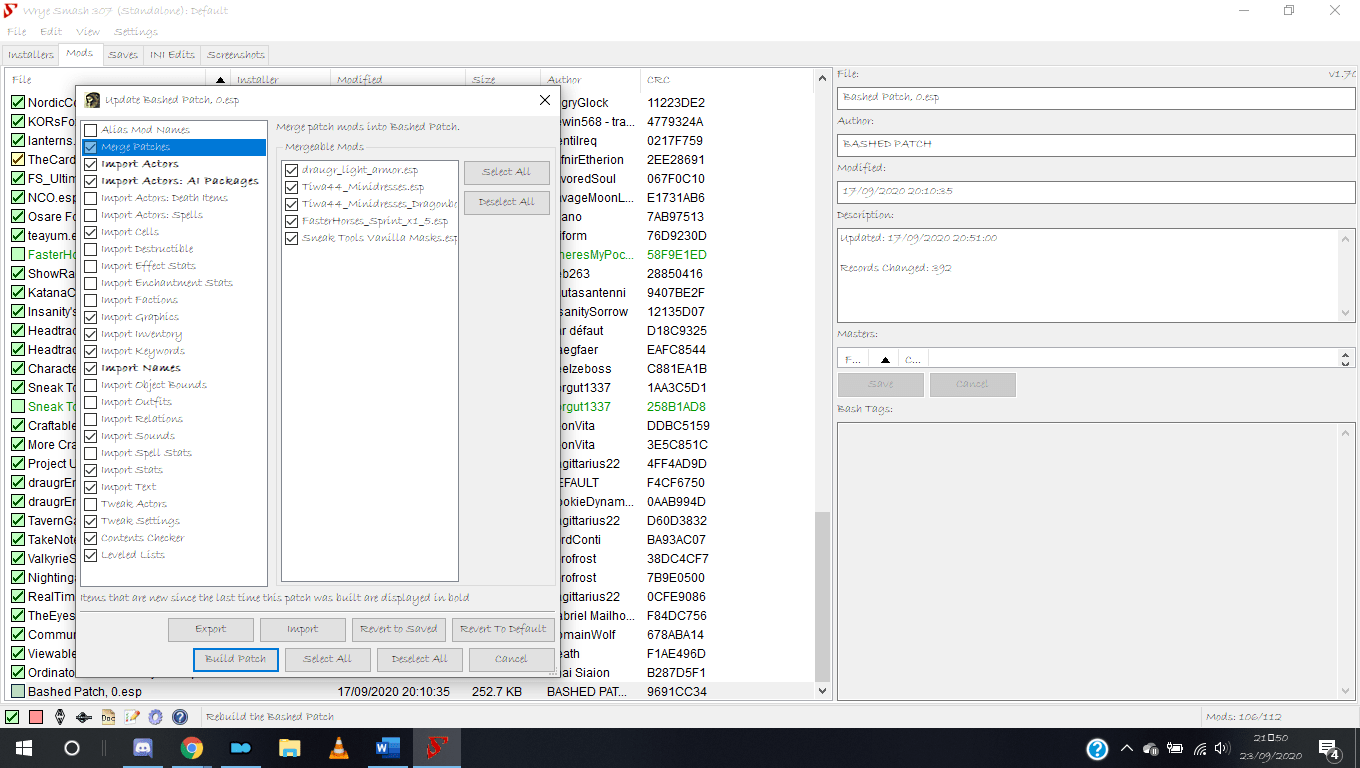Click the File column sort arrow

click(221, 80)
